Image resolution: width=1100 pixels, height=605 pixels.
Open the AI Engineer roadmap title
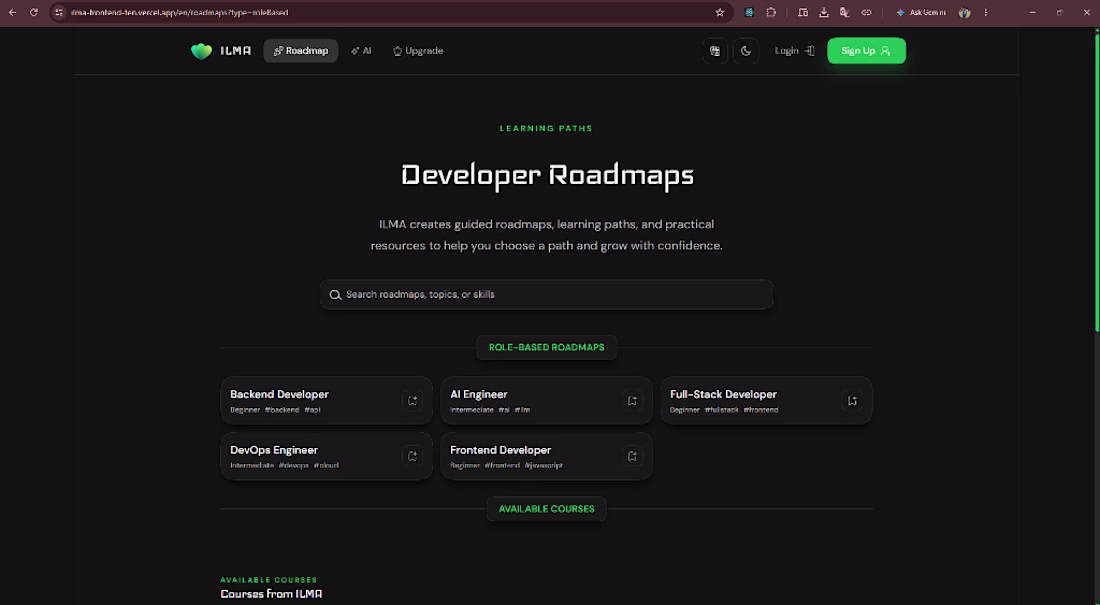tap(478, 394)
